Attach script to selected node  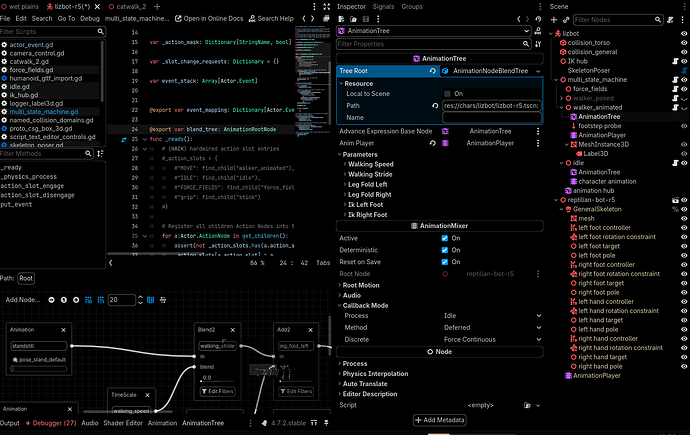pos(670,20)
